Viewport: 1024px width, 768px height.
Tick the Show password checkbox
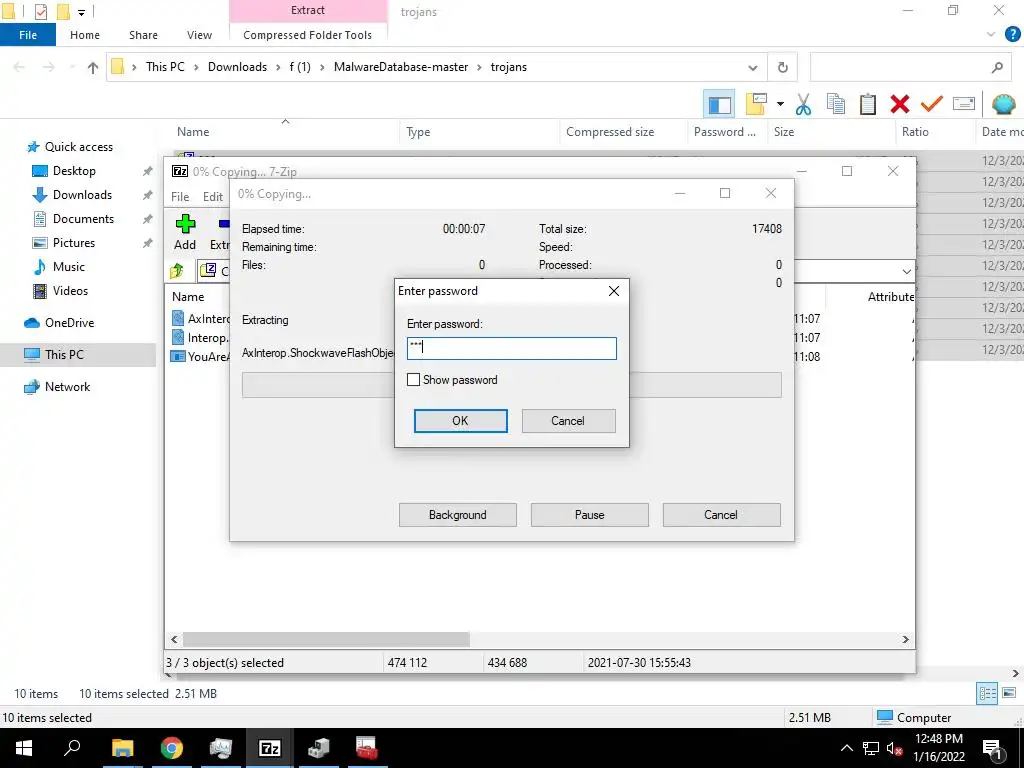[x=413, y=379]
